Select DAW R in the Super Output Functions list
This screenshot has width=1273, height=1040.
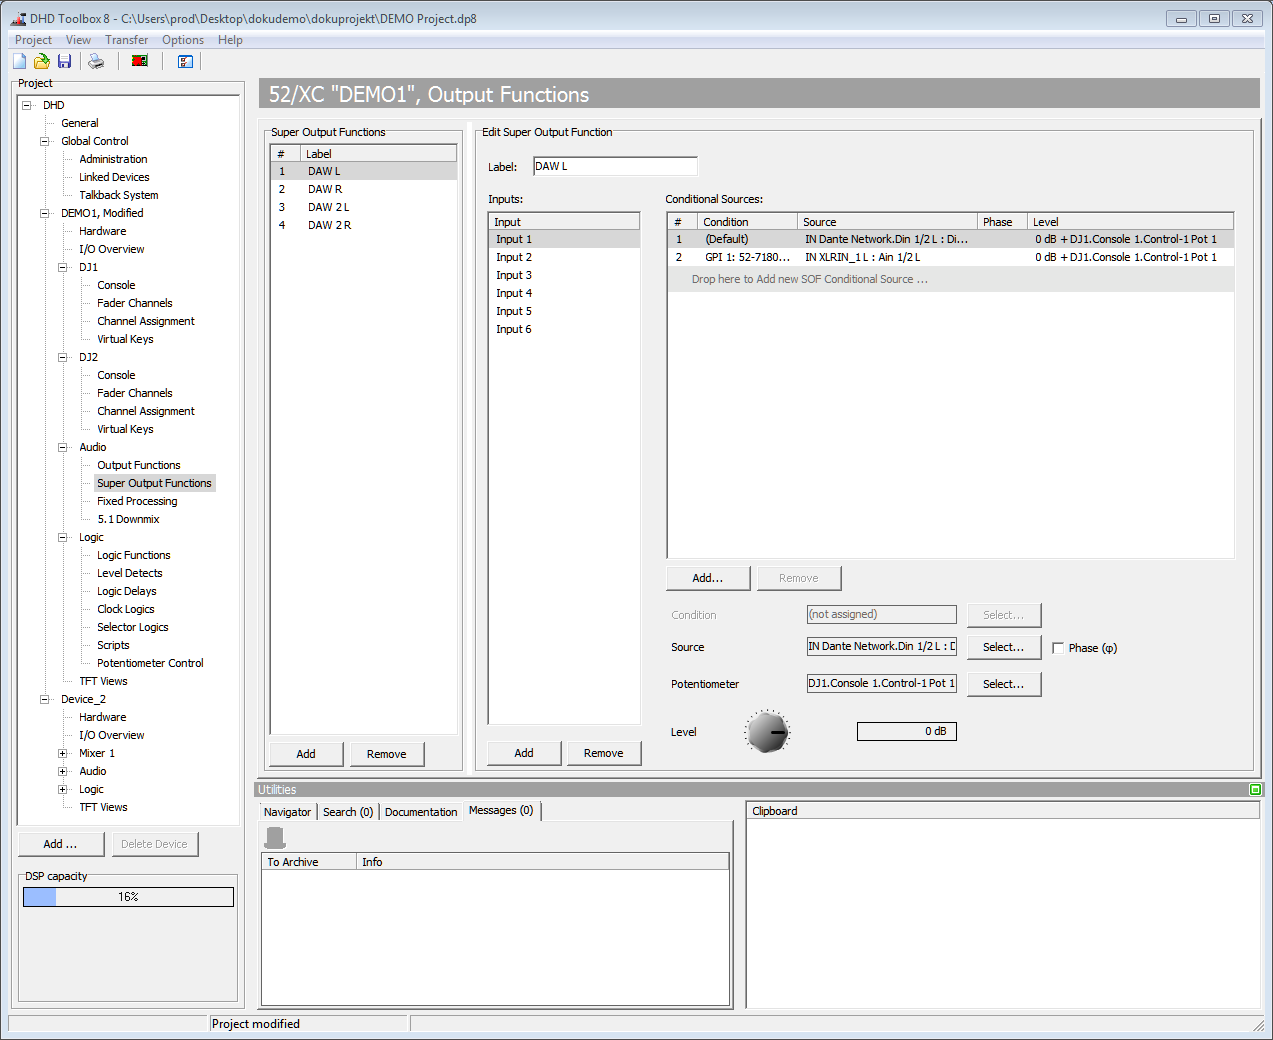(x=364, y=189)
